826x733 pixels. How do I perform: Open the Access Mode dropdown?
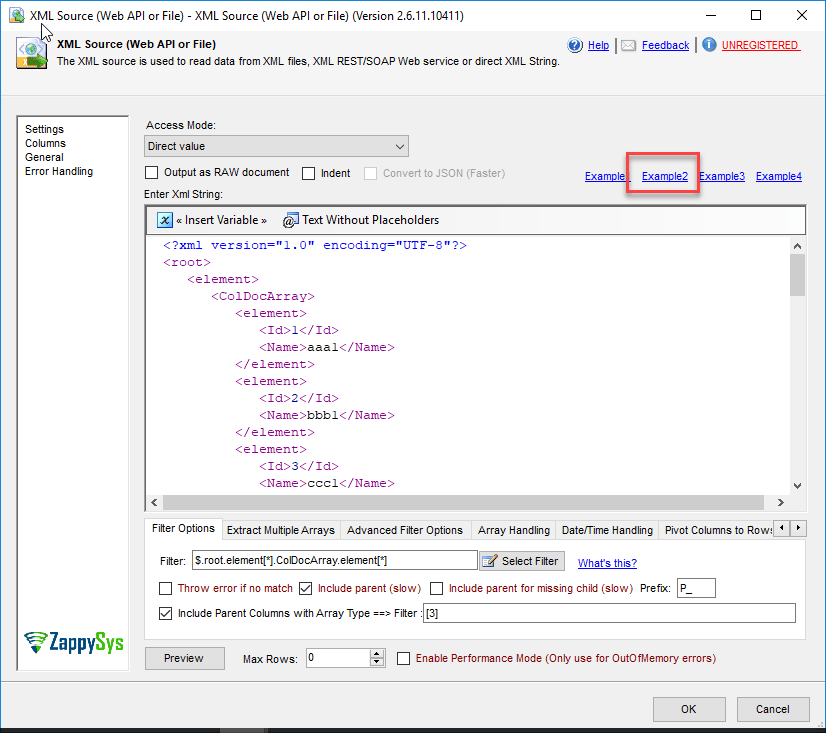399,146
